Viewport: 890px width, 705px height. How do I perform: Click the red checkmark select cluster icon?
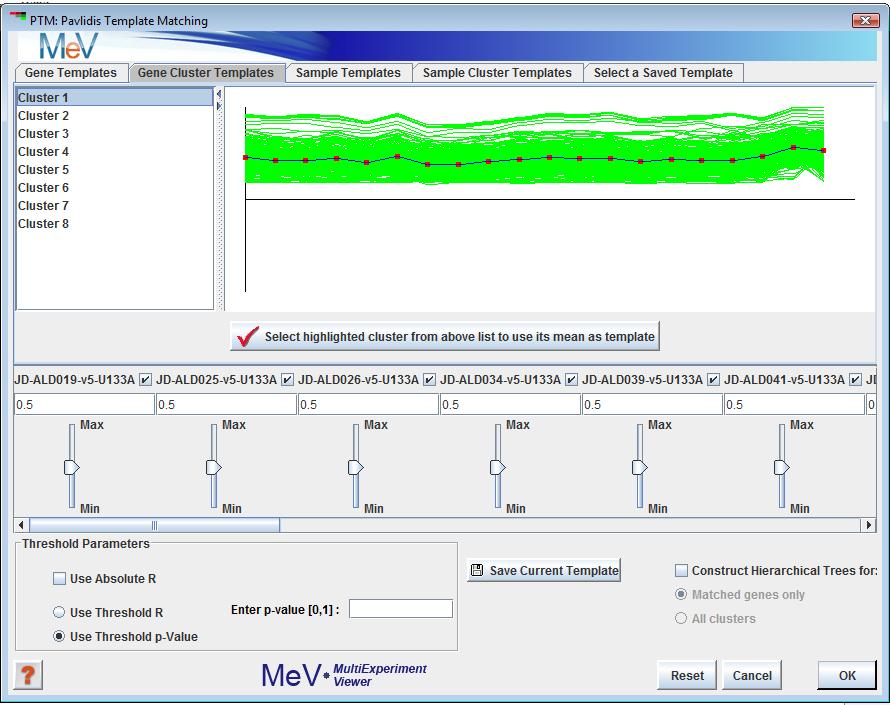pos(244,337)
